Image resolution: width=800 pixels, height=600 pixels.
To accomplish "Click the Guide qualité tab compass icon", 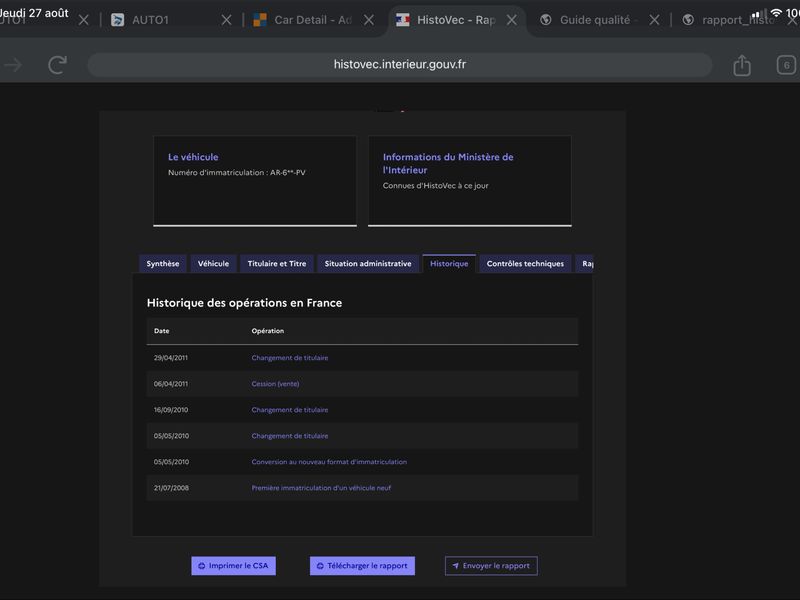I will (545, 20).
